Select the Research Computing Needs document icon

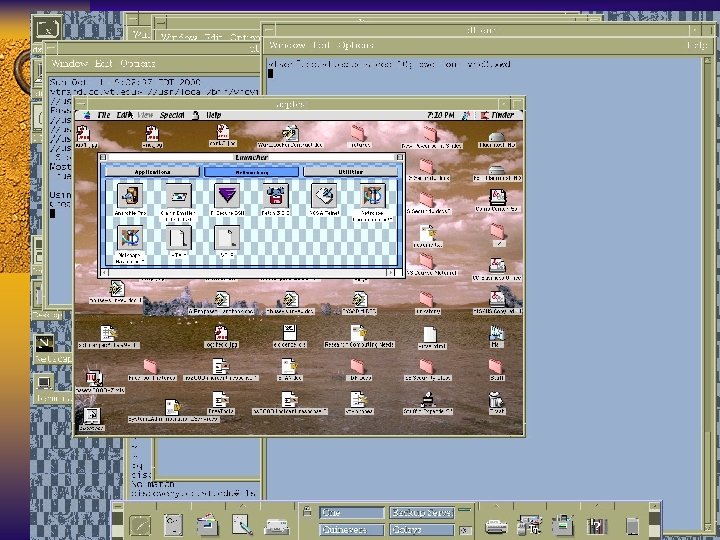coord(359,333)
